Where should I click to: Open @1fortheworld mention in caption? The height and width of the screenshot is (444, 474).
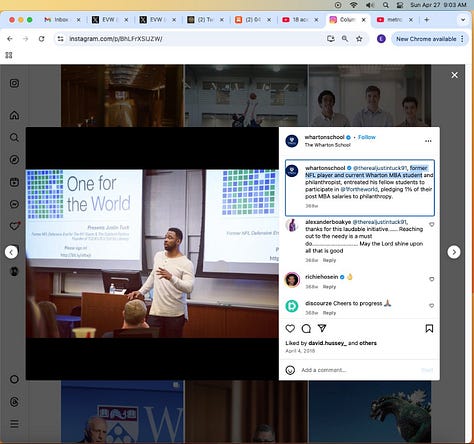(x=359, y=189)
